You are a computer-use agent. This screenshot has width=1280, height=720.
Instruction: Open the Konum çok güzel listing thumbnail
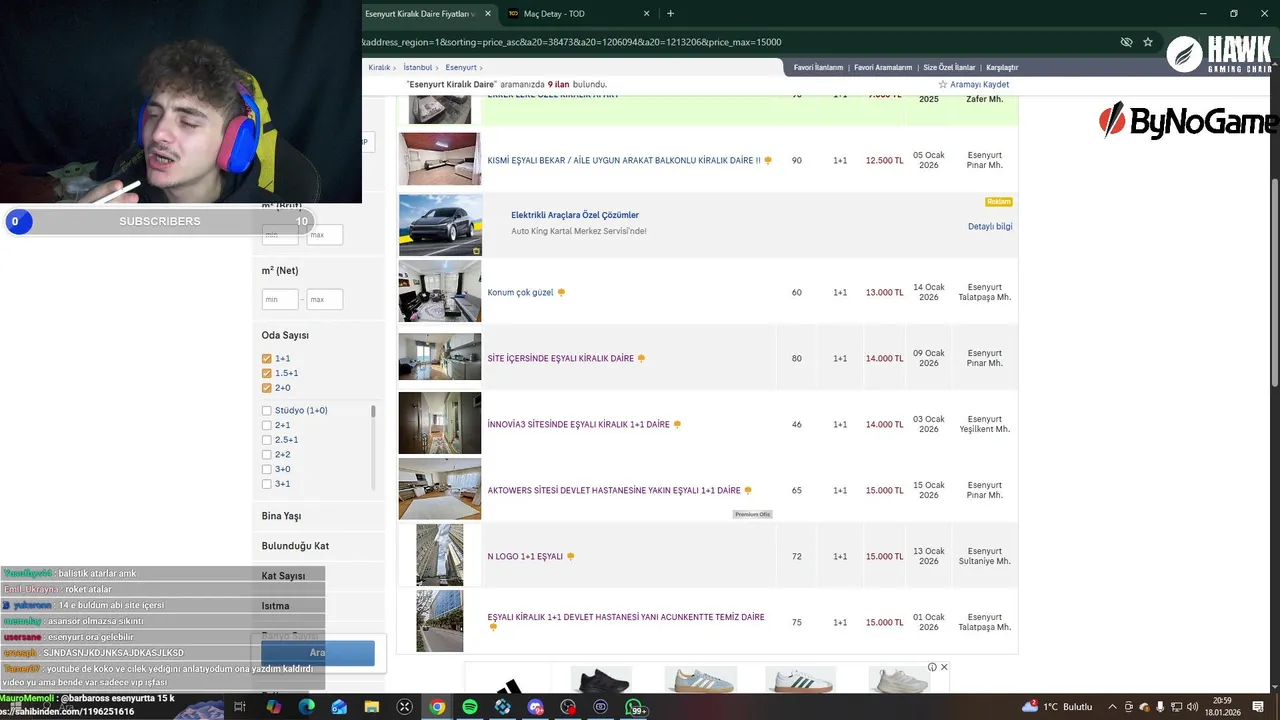pyautogui.click(x=440, y=292)
